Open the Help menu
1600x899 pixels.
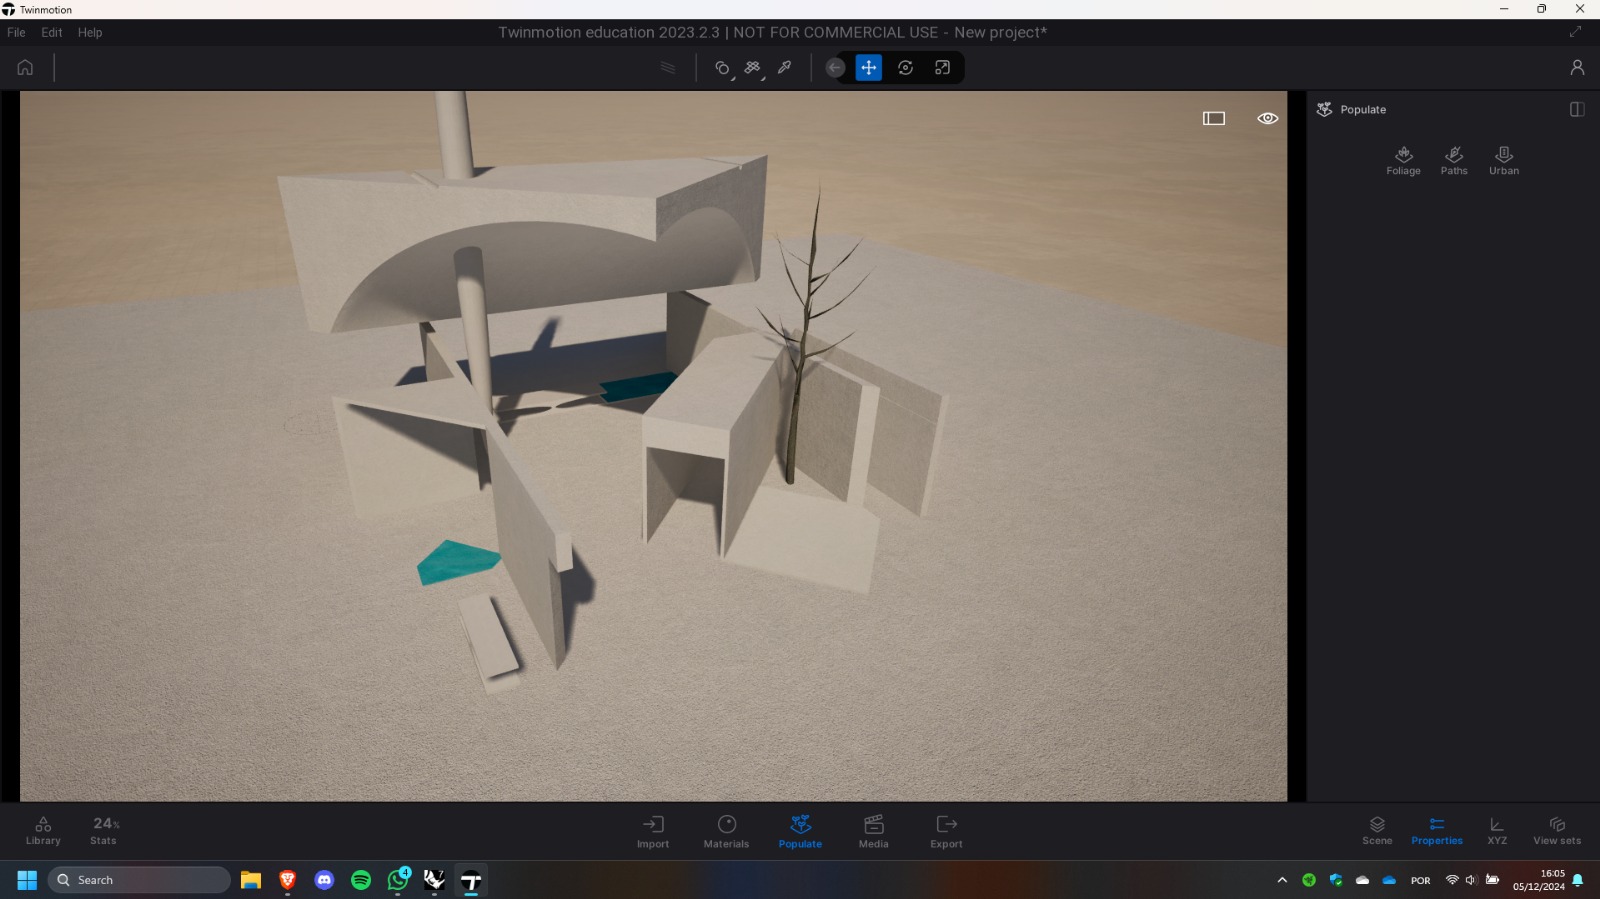coord(90,32)
